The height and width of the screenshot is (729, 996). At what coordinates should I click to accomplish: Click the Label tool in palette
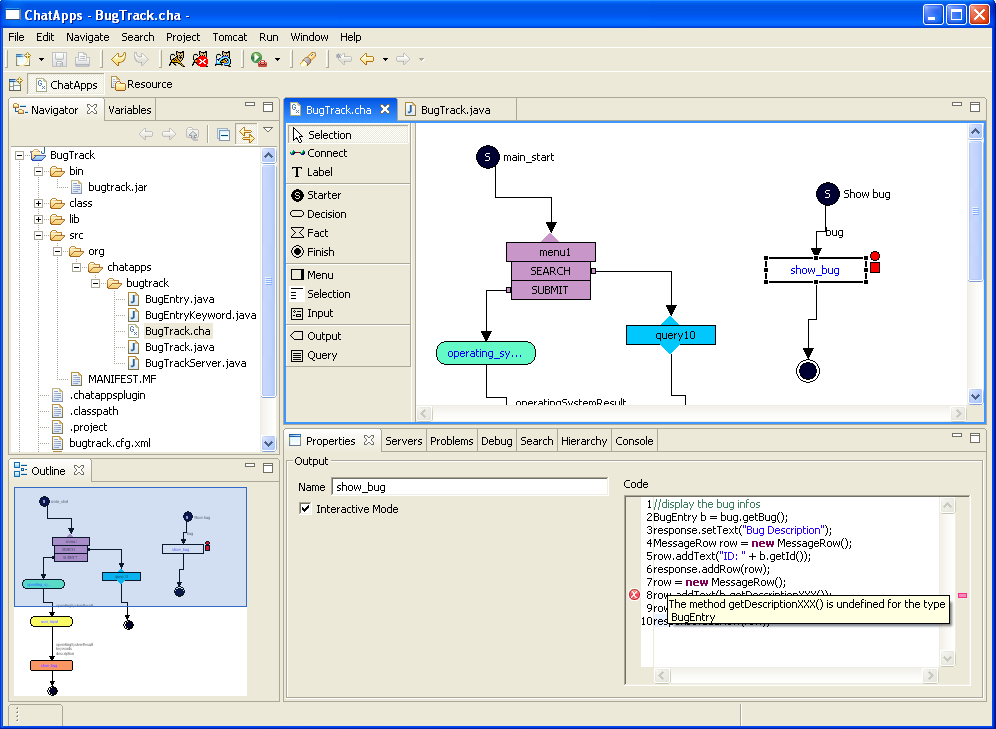point(319,172)
